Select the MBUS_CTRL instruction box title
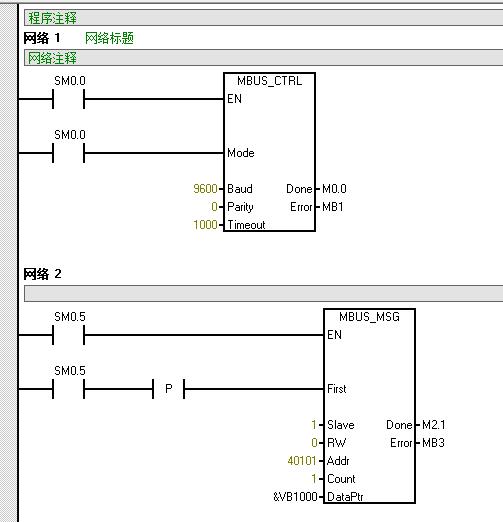503x522 pixels. click(x=269, y=81)
